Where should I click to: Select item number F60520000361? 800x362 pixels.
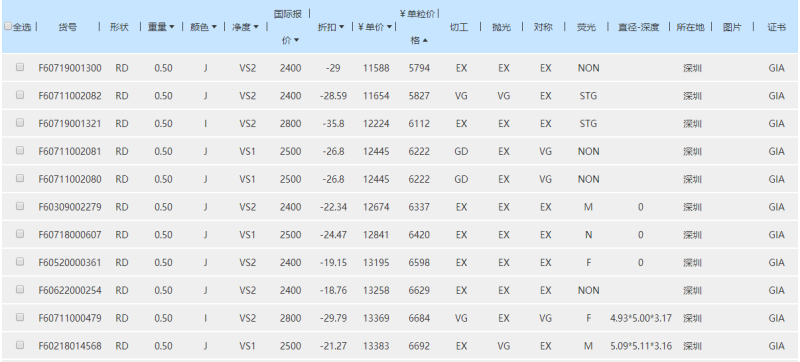[x=70, y=263]
